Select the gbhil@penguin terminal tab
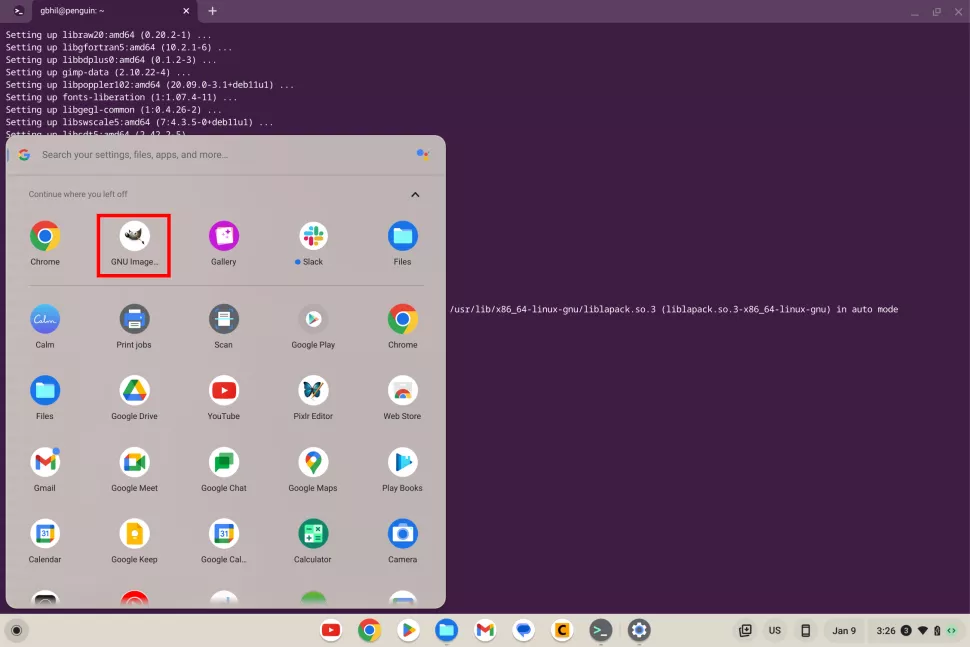 [100, 11]
